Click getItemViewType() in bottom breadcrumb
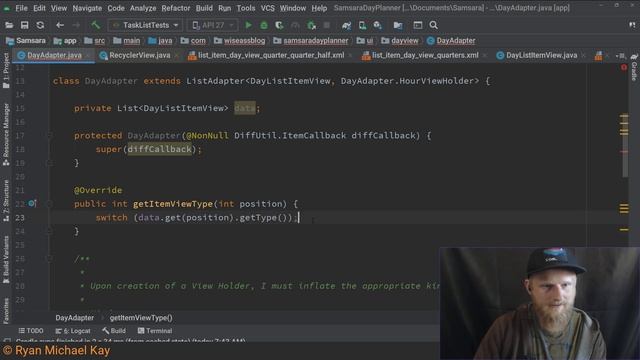This screenshot has width=640, height=360. click(141, 318)
